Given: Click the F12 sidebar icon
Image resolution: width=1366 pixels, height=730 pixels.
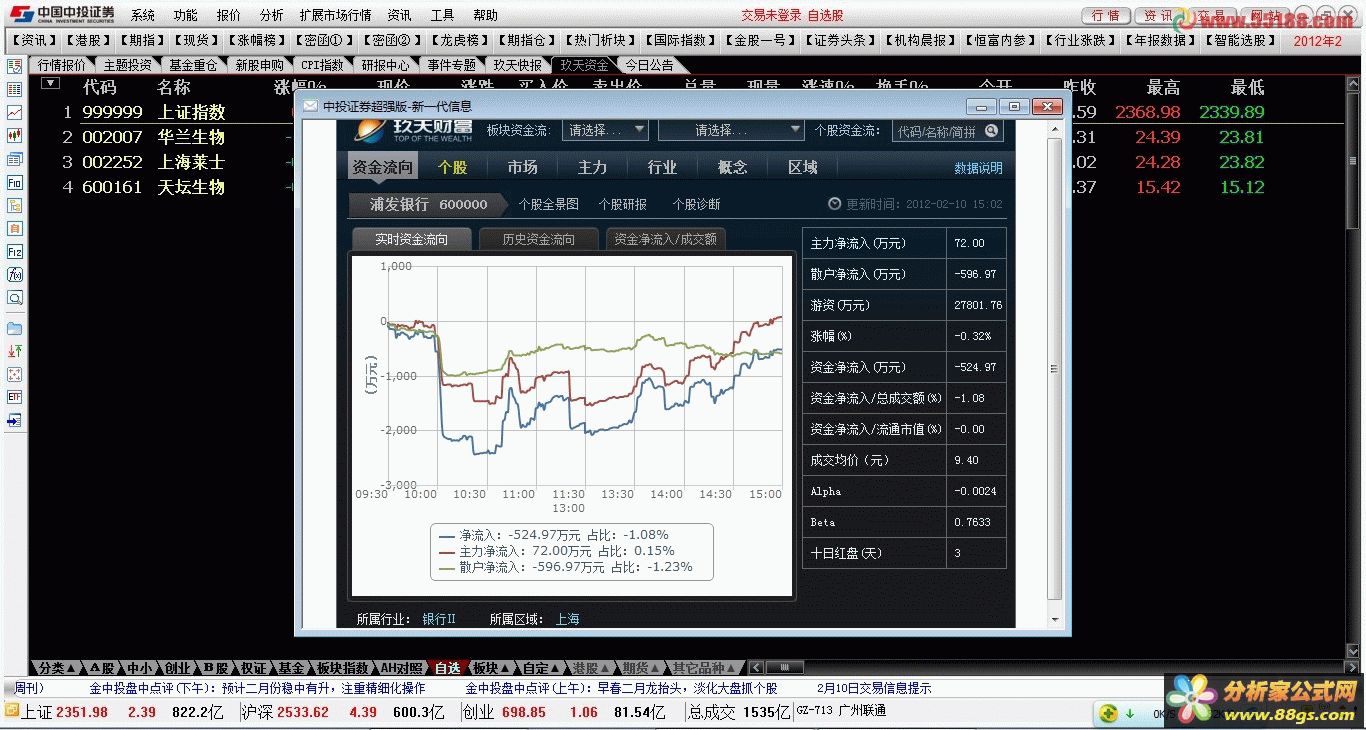Looking at the screenshot, I should point(14,252).
